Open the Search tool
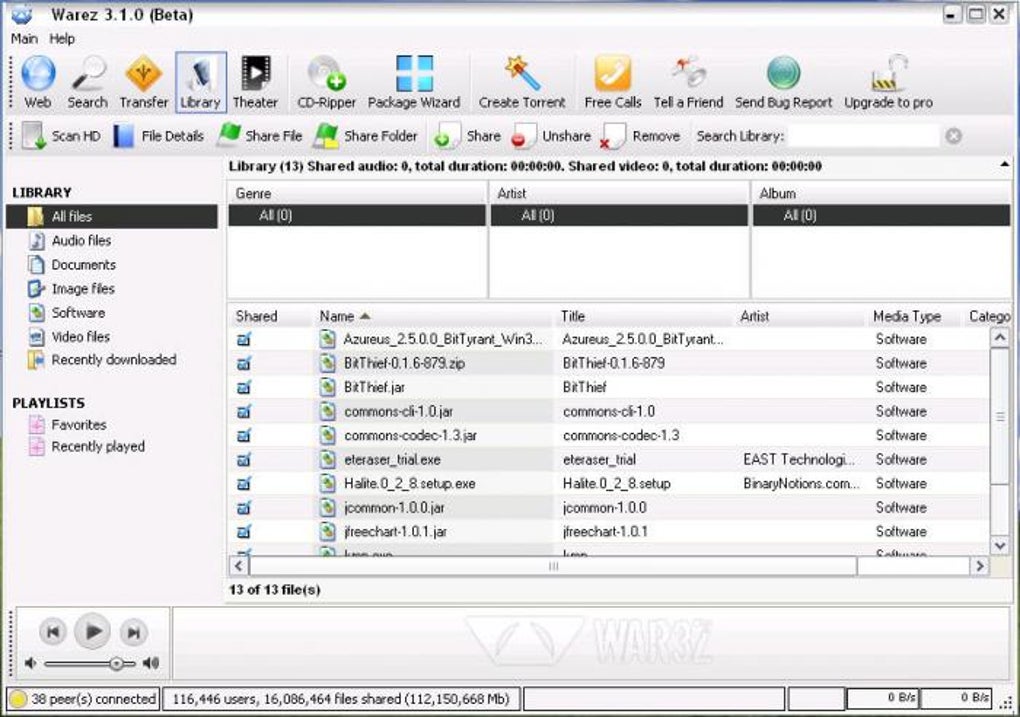Screen dimensions: 1020x717 tap(87, 83)
